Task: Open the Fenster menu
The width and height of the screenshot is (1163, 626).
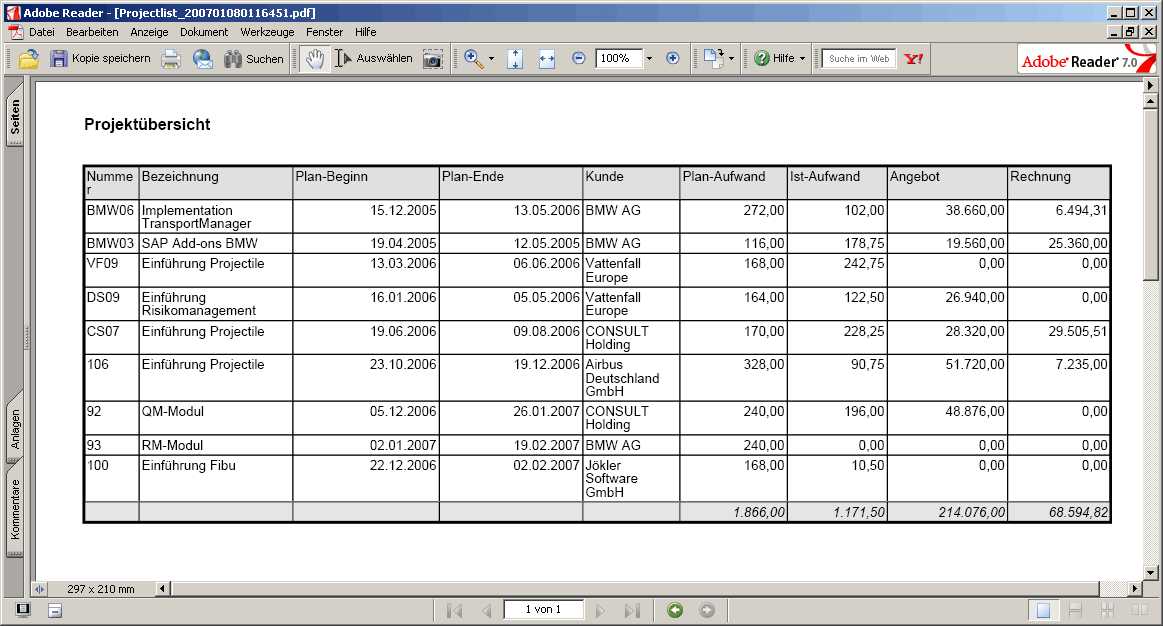Action: point(324,32)
